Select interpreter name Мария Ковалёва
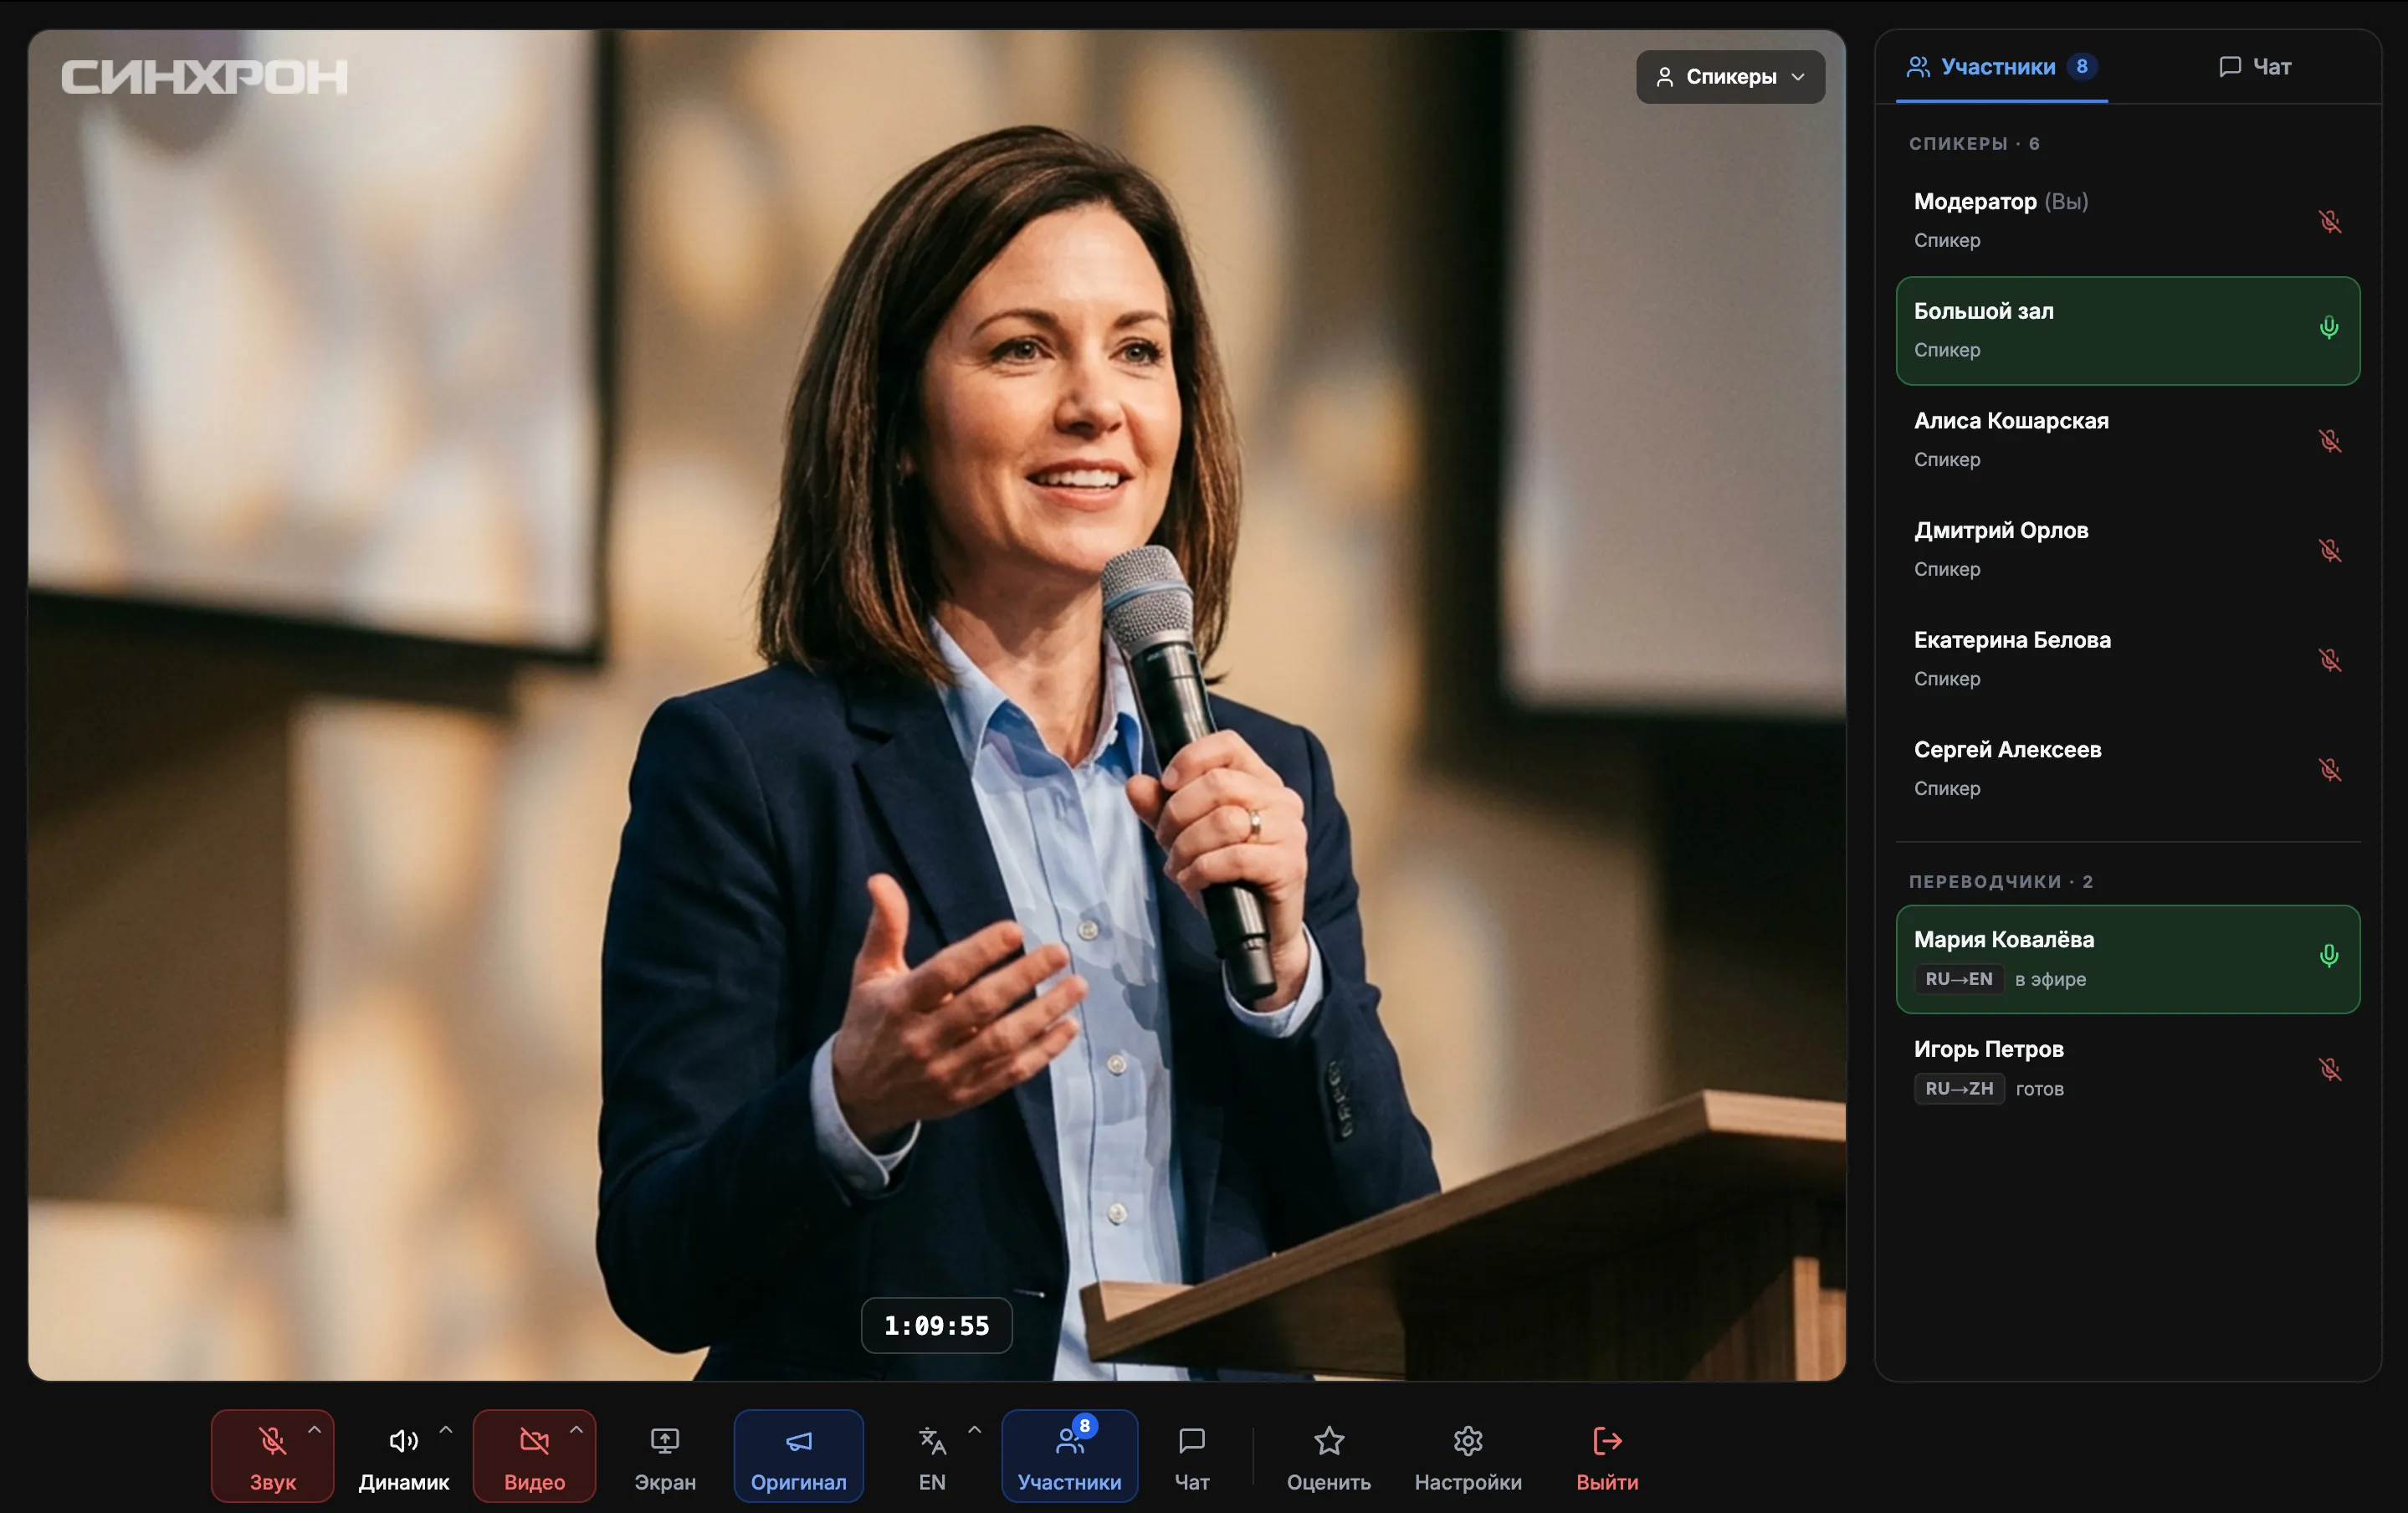Screen dimensions: 2408x1513 point(2004,939)
